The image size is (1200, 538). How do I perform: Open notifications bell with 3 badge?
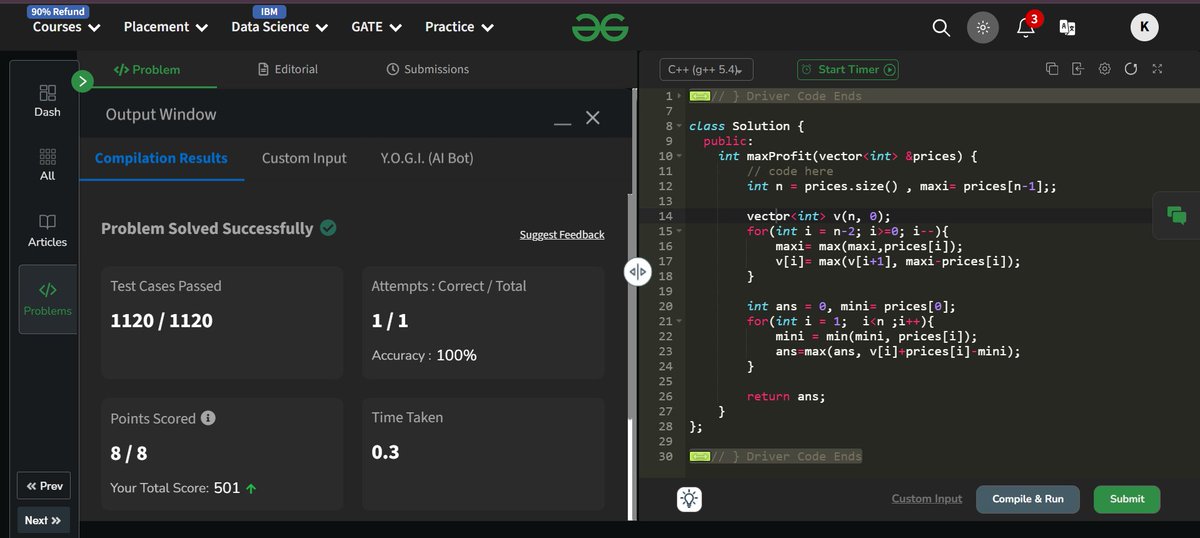1027,26
